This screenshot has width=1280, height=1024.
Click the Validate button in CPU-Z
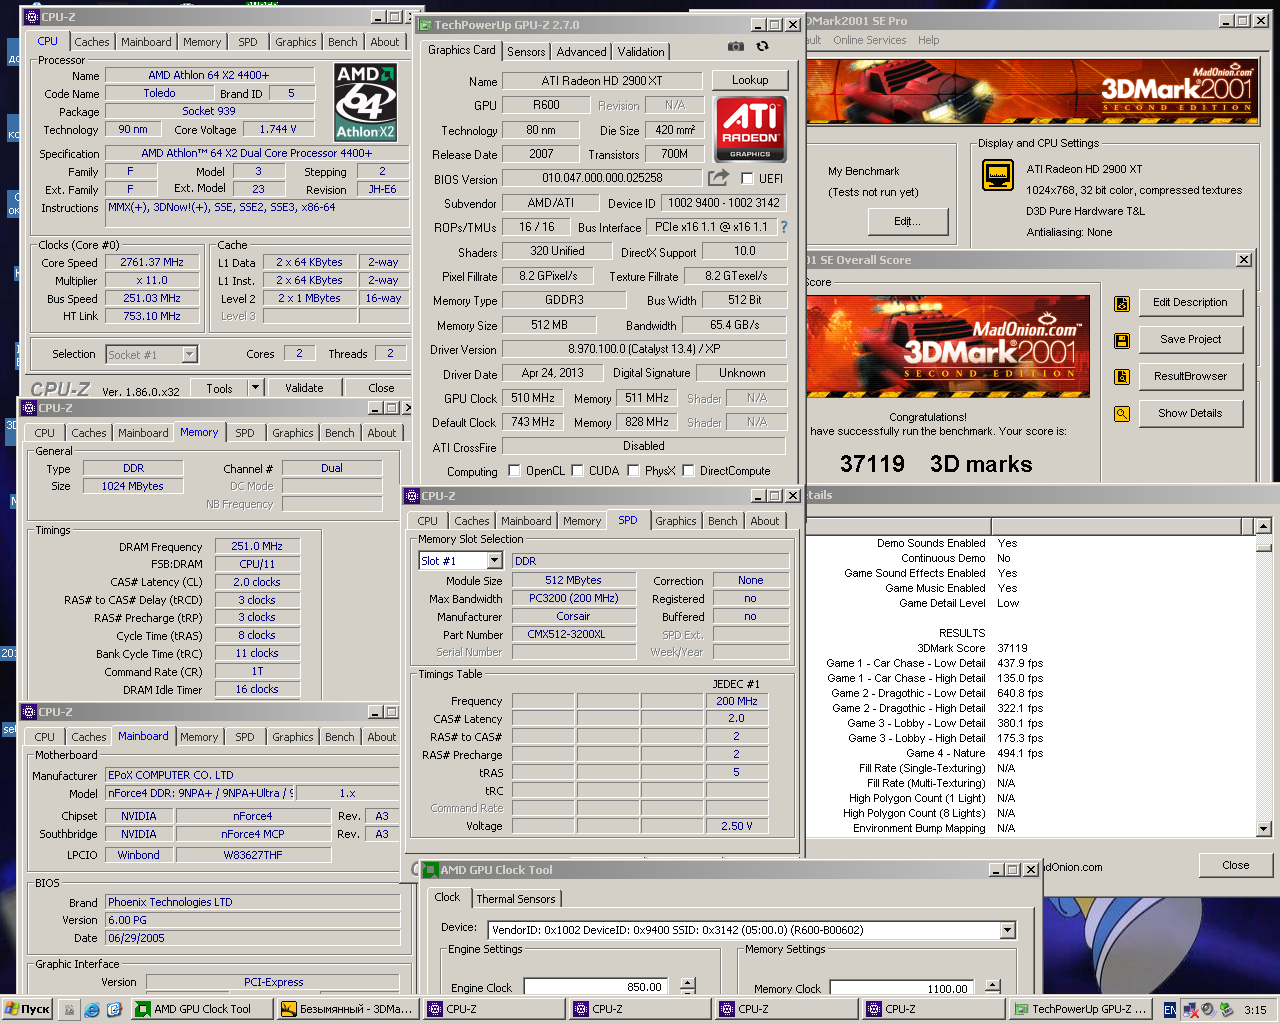[304, 388]
